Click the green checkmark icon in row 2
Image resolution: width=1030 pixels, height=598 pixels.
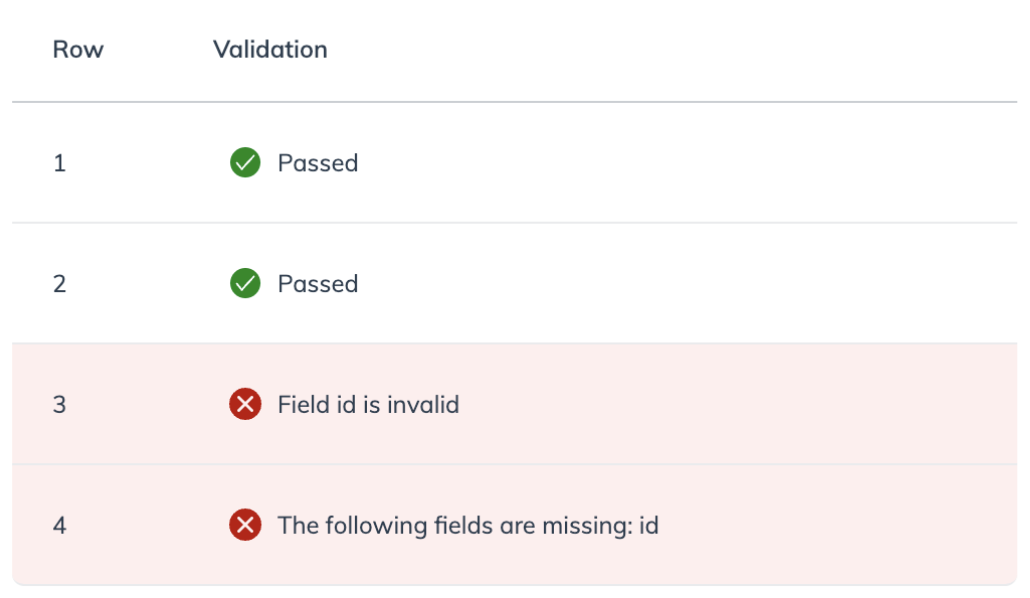[x=245, y=284]
